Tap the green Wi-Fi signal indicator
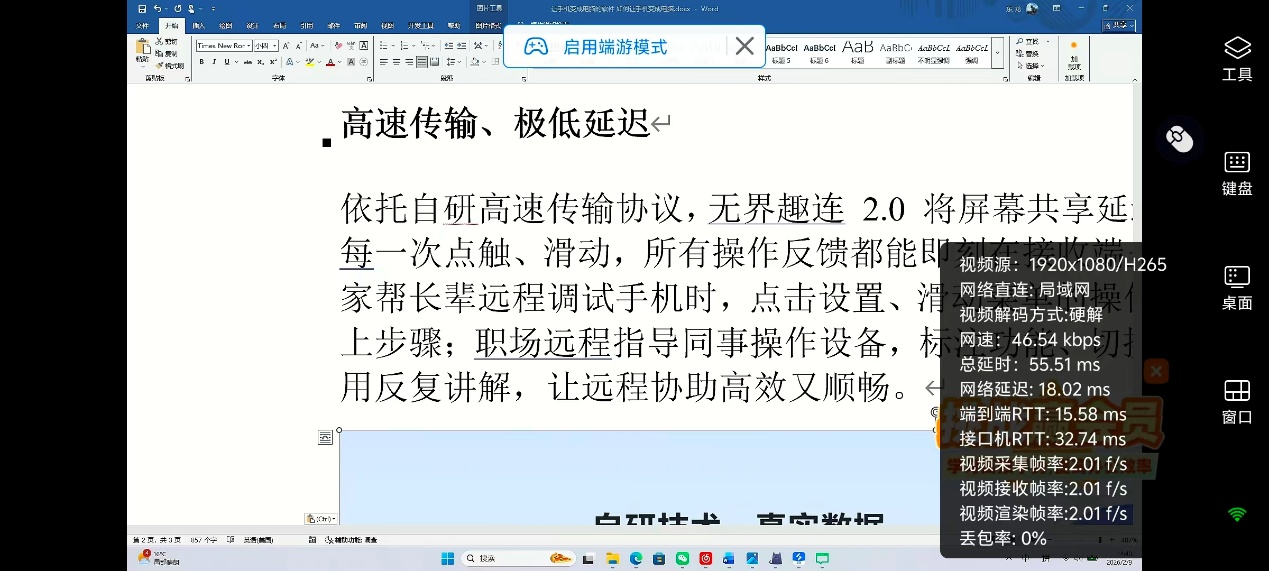1269x571 pixels. (1237, 514)
